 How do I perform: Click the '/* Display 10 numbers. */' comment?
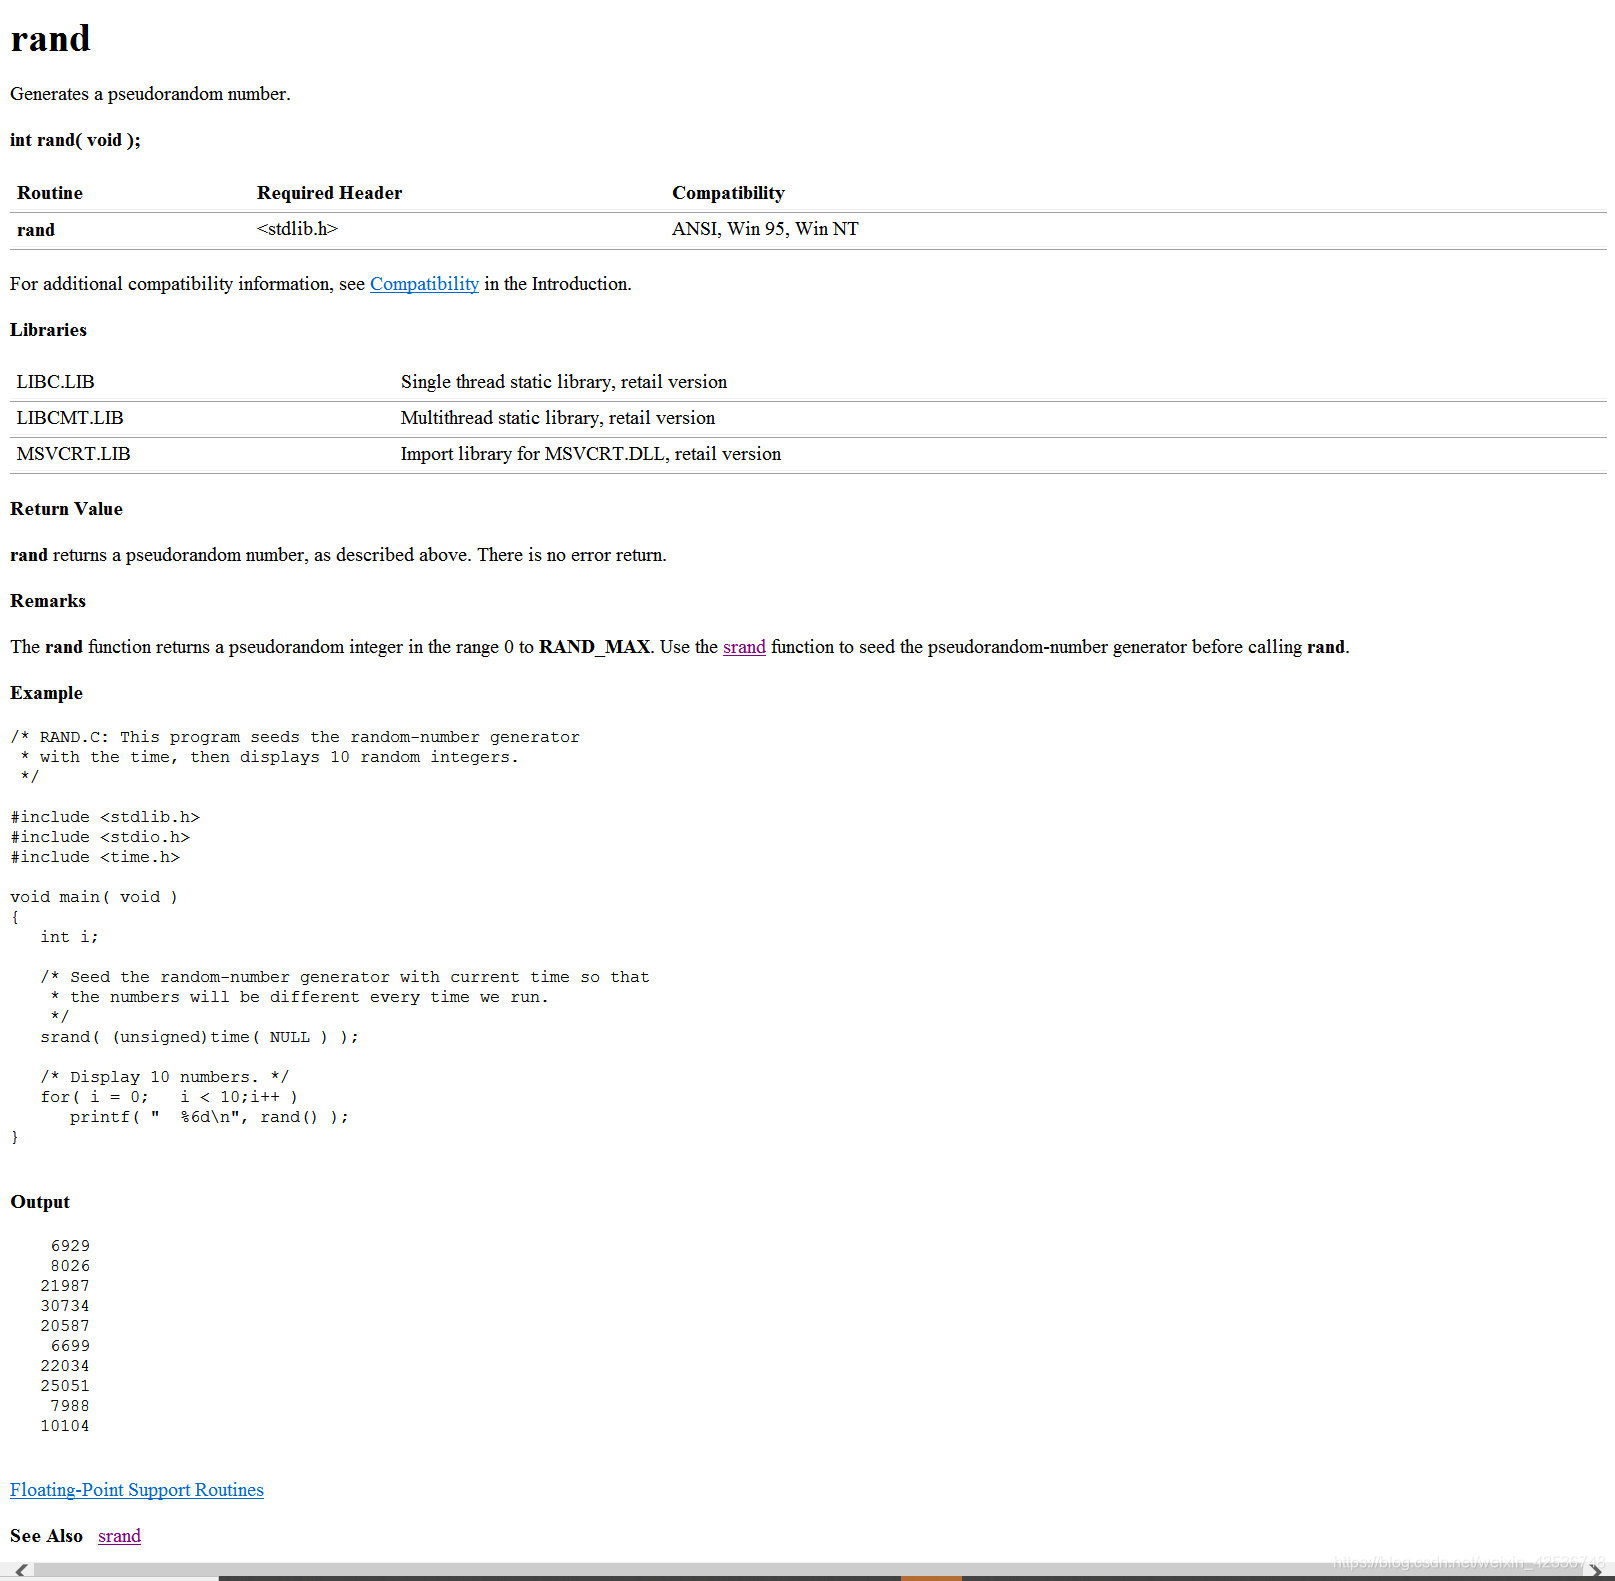click(164, 1077)
